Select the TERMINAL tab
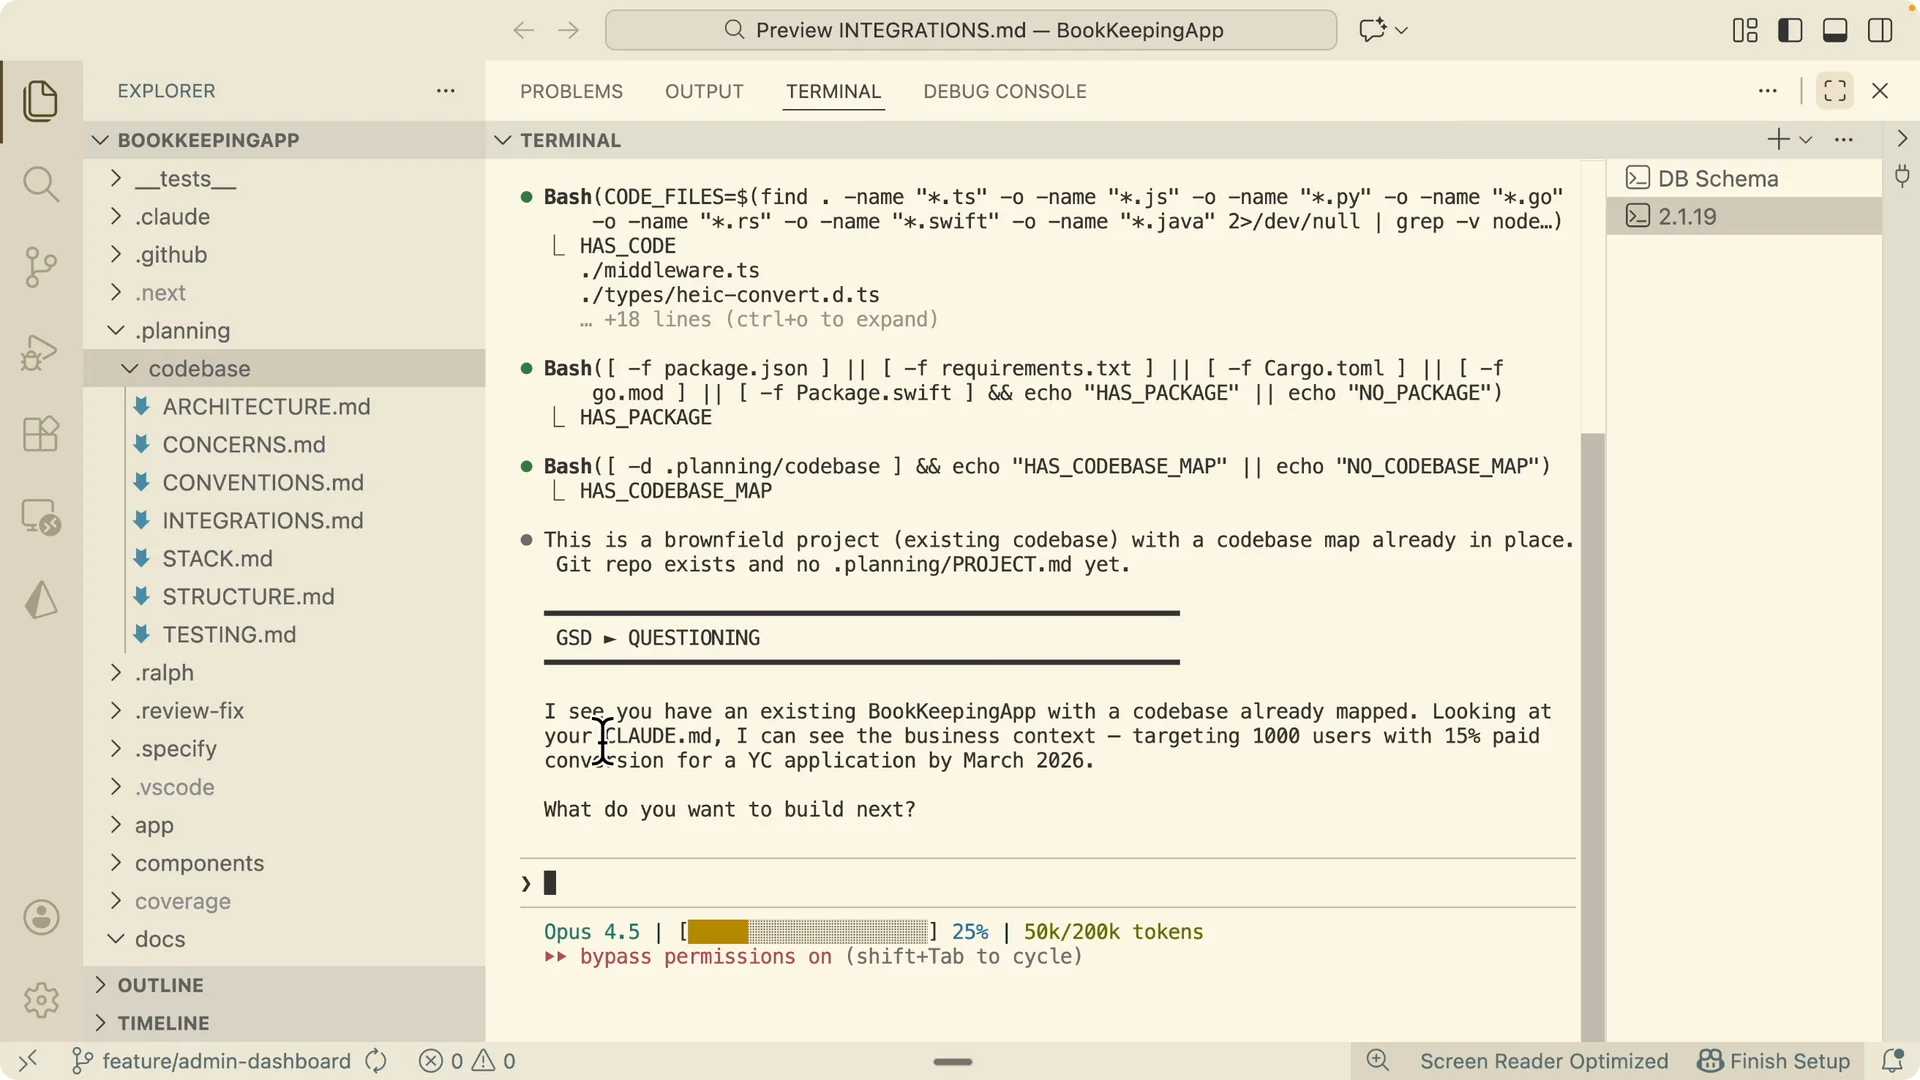This screenshot has width=1920, height=1080. tap(833, 91)
